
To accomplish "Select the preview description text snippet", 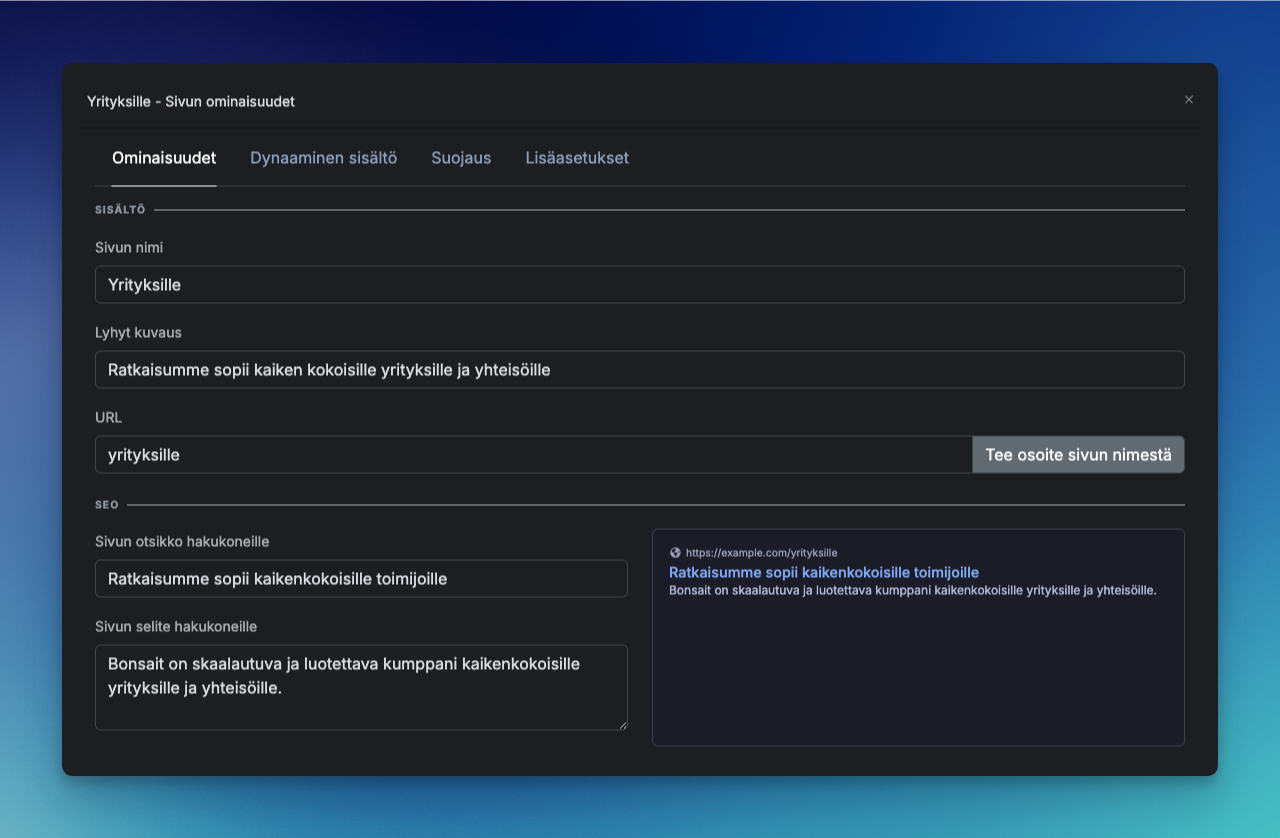I will point(912,590).
